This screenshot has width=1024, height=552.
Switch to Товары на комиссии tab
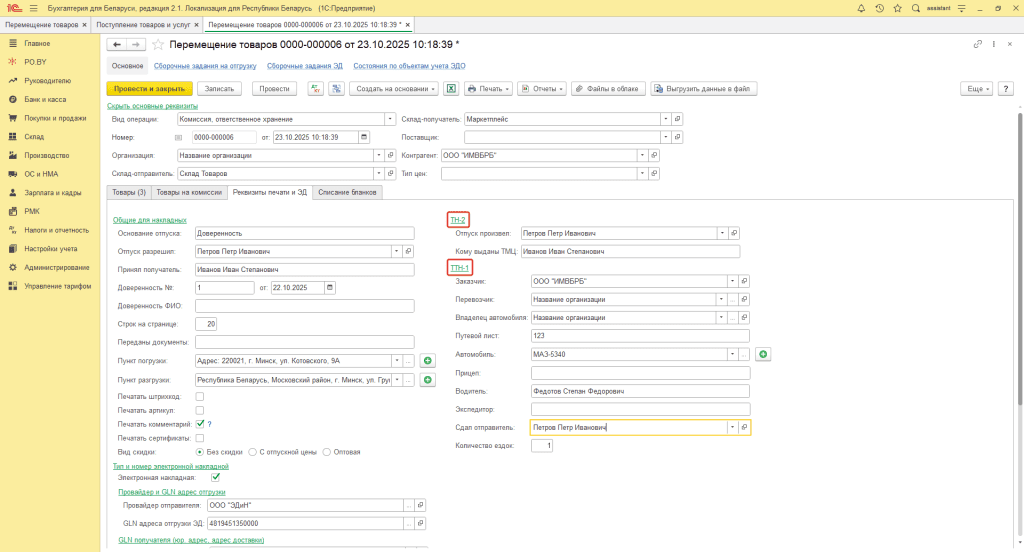pyautogui.click(x=188, y=192)
